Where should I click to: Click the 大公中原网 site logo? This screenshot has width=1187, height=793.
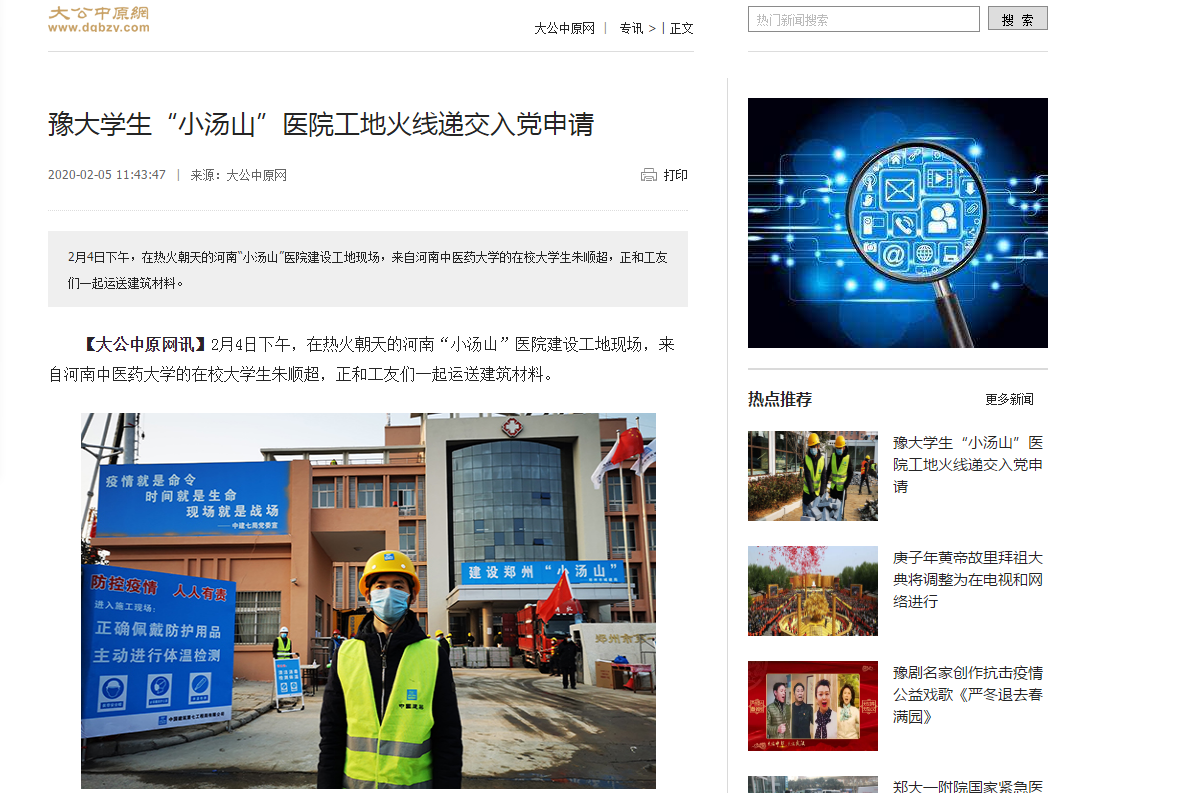(98, 19)
